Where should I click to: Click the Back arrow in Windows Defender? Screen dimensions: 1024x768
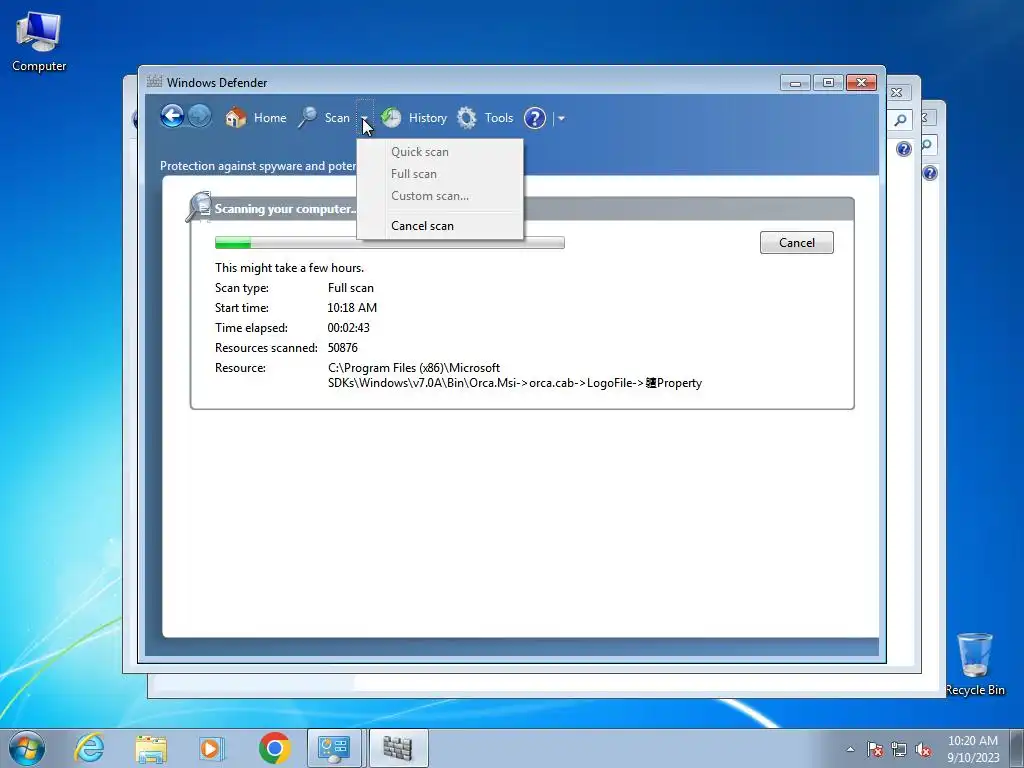[x=172, y=117]
